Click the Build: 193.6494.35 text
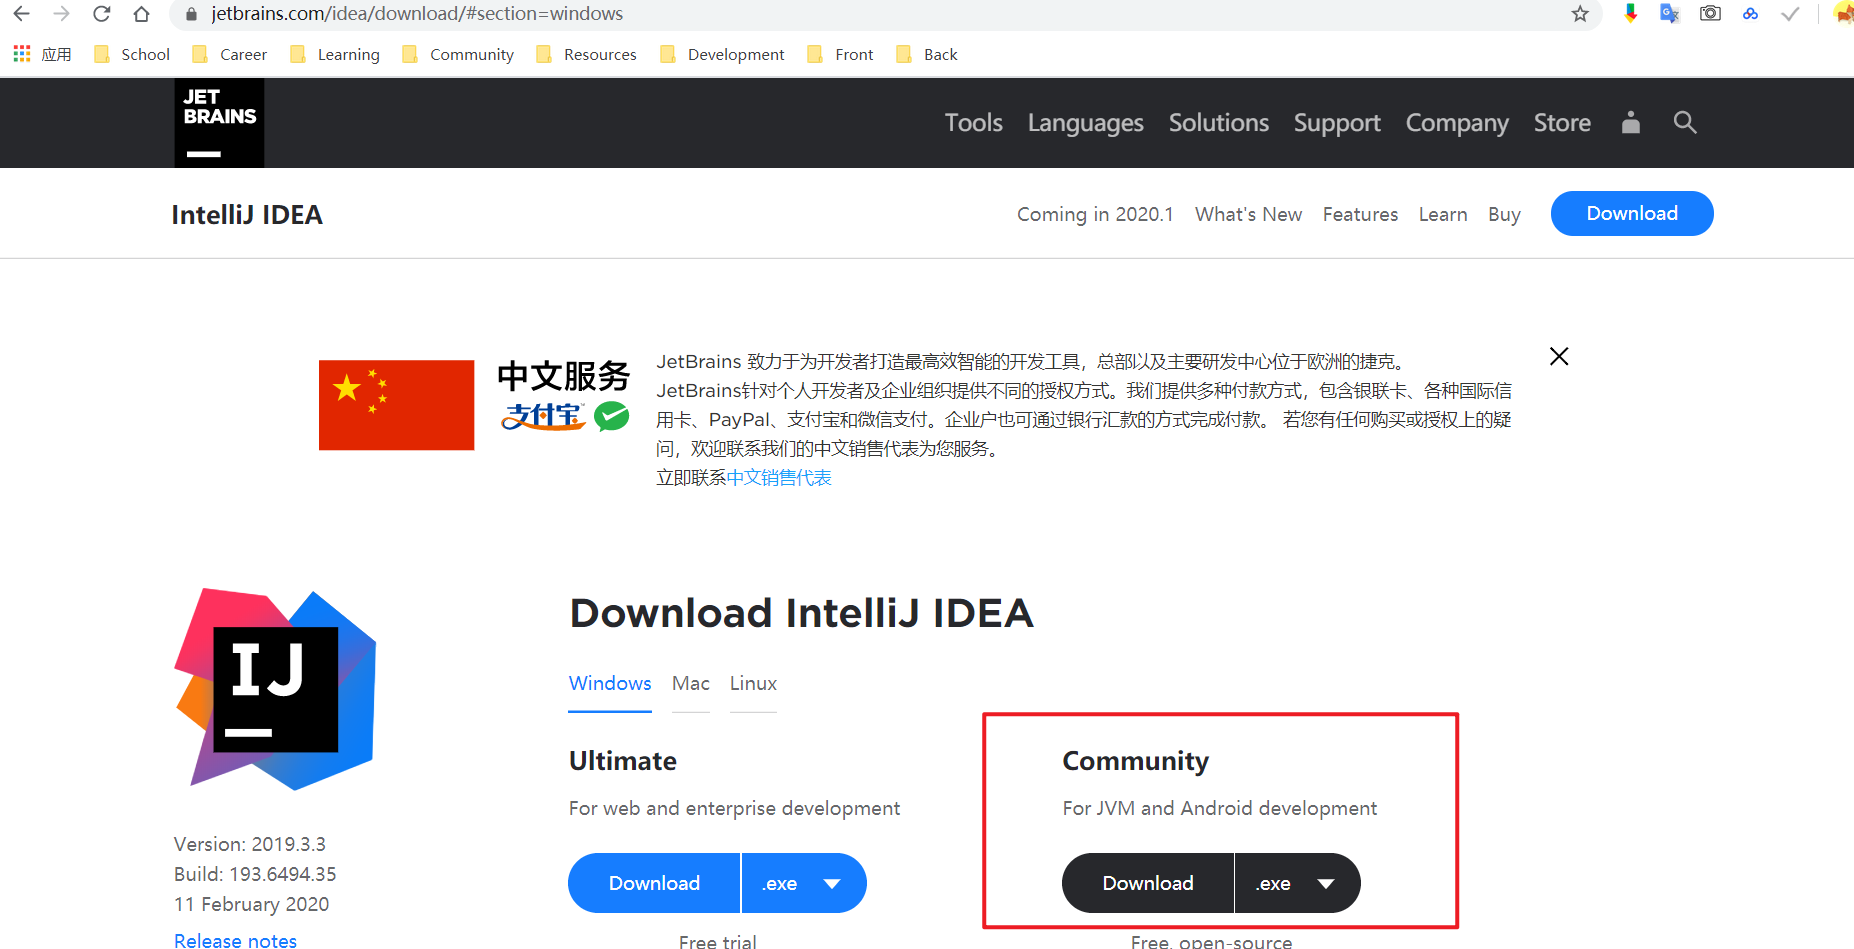The height and width of the screenshot is (949, 1854). tap(255, 874)
